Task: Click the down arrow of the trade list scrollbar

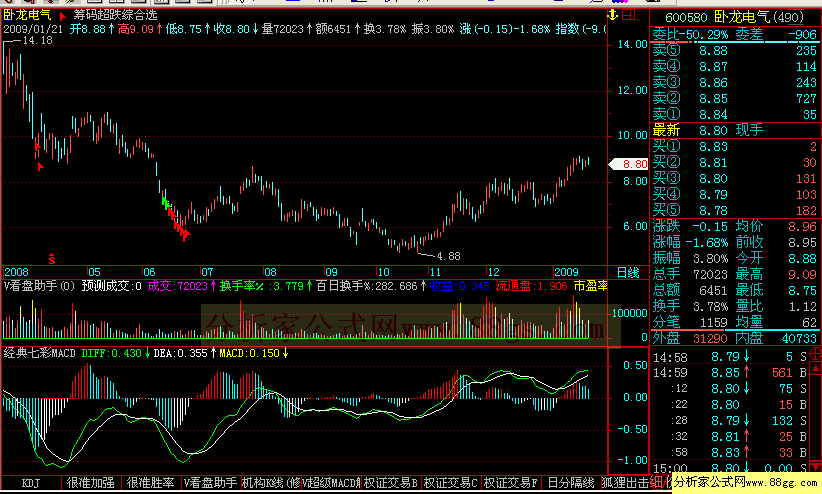Action: click(x=816, y=467)
